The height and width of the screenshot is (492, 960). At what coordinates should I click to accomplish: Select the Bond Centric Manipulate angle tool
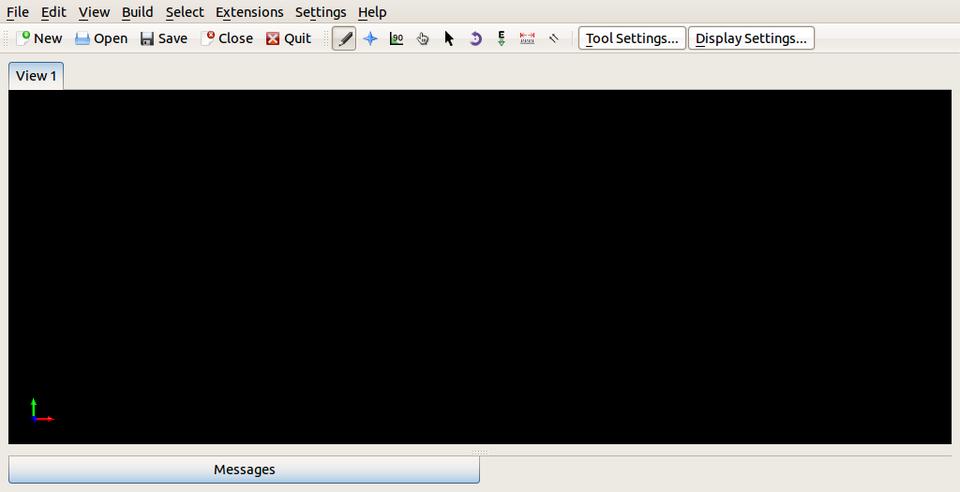[x=397, y=39]
